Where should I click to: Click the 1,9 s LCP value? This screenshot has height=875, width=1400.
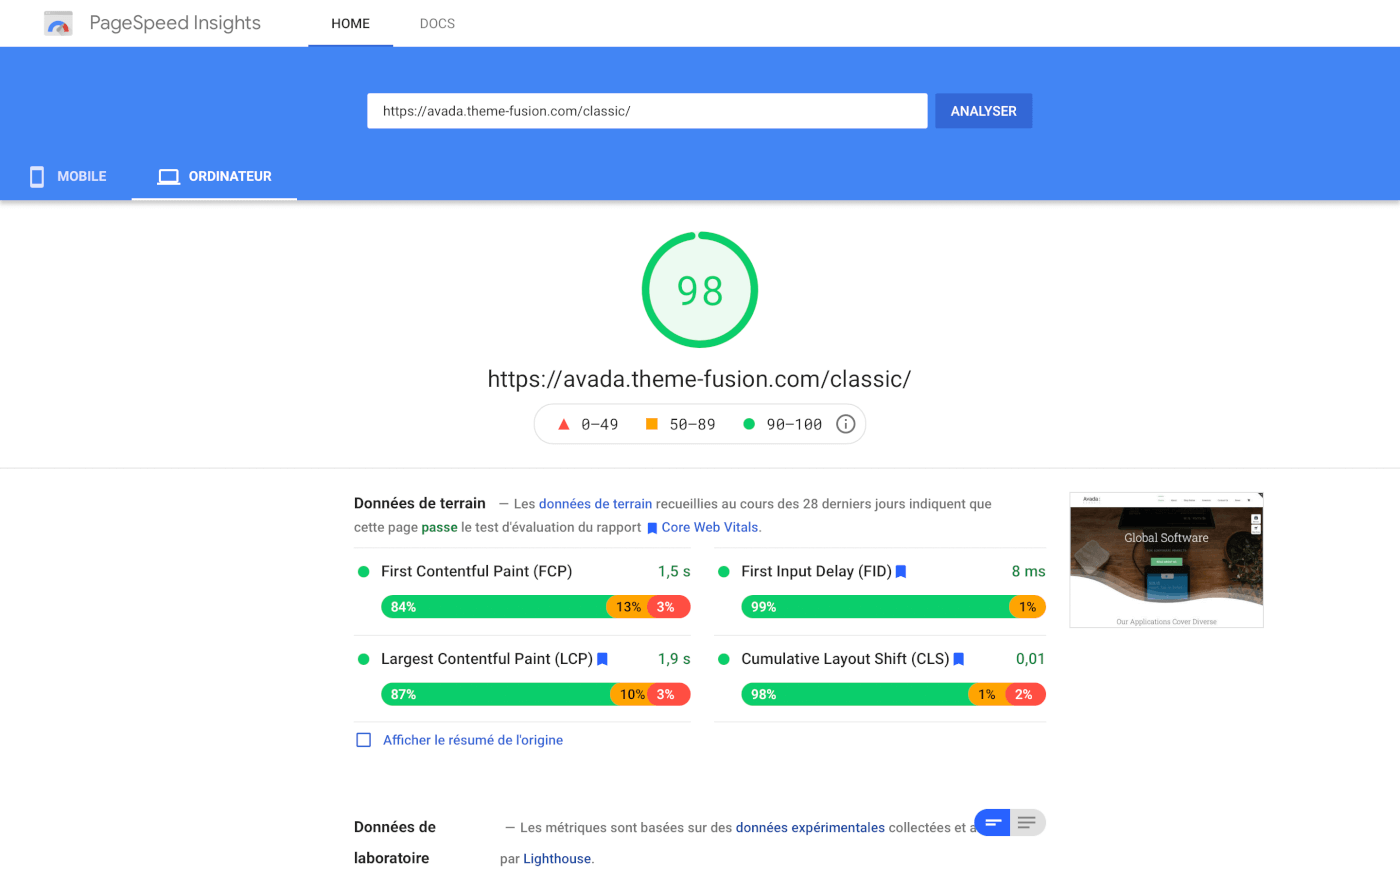674,659
